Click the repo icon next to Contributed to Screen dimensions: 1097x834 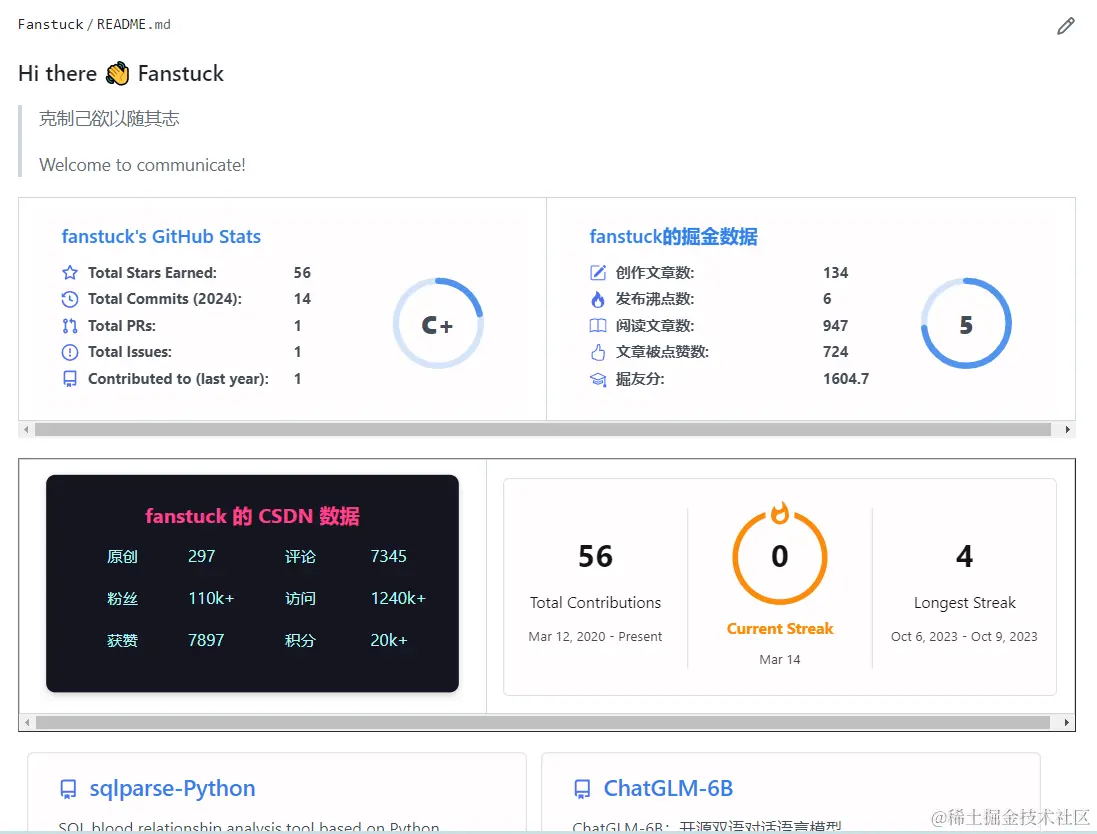pos(70,379)
